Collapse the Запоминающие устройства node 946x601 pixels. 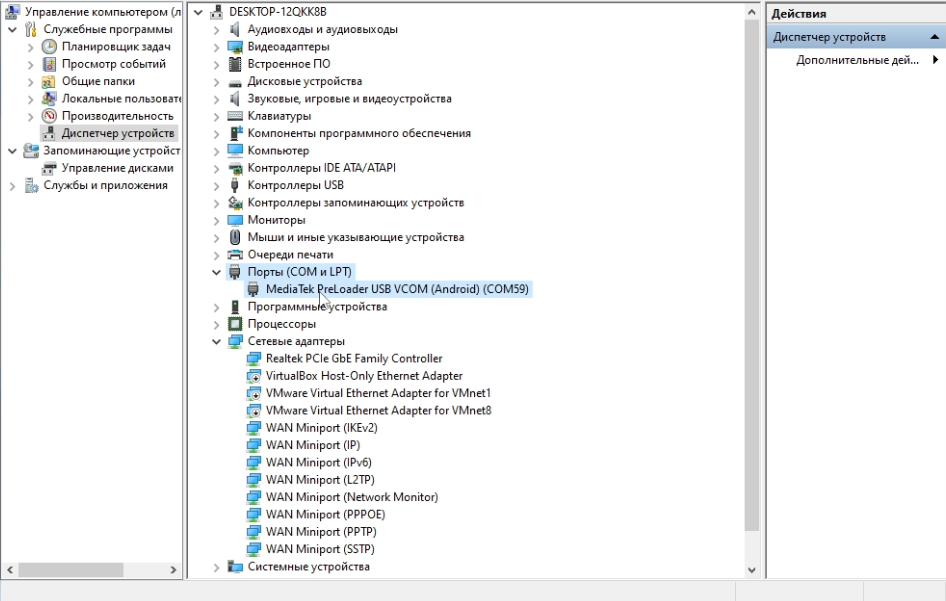[x=12, y=151]
